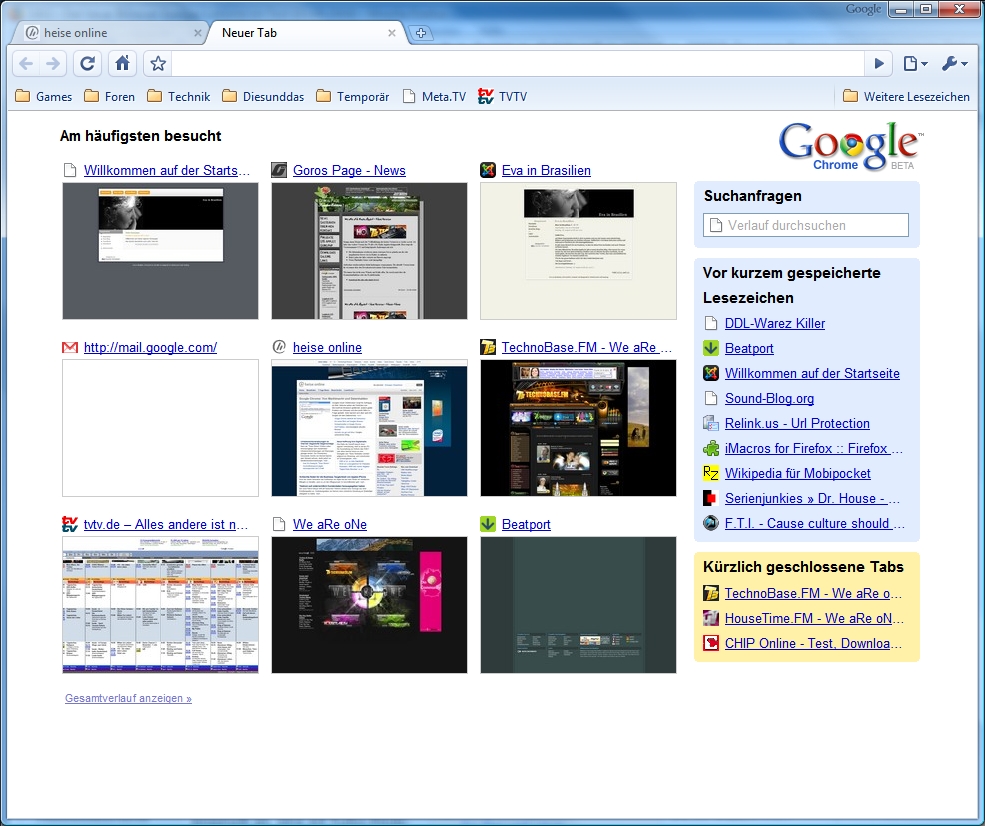Viewport: 985px width, 826px height.
Task: Open the Temporär bookmark folder
Action: tap(352, 97)
